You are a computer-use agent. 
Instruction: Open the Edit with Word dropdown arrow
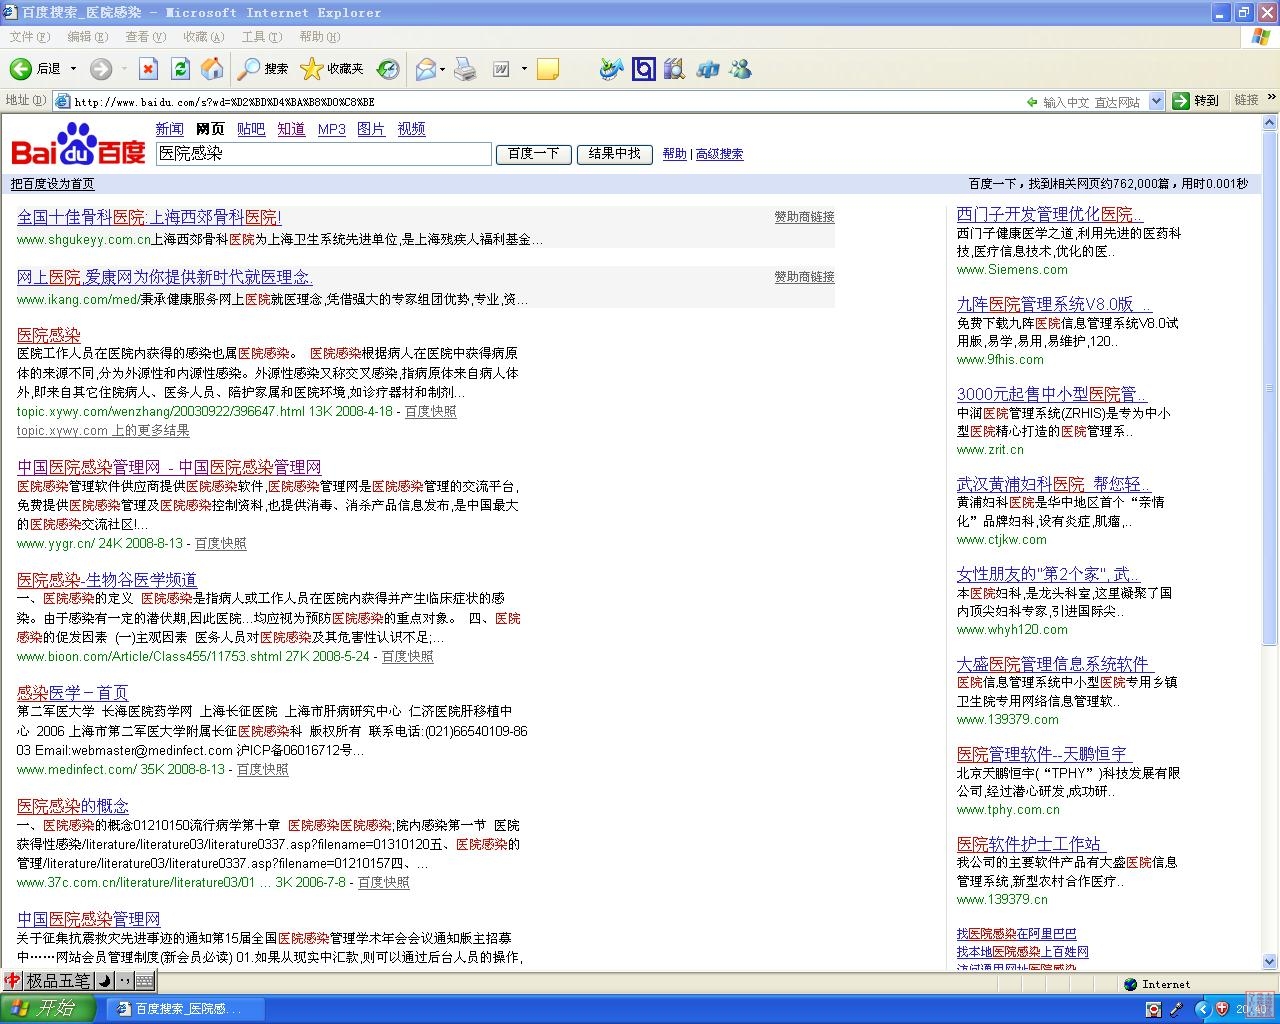coord(523,68)
